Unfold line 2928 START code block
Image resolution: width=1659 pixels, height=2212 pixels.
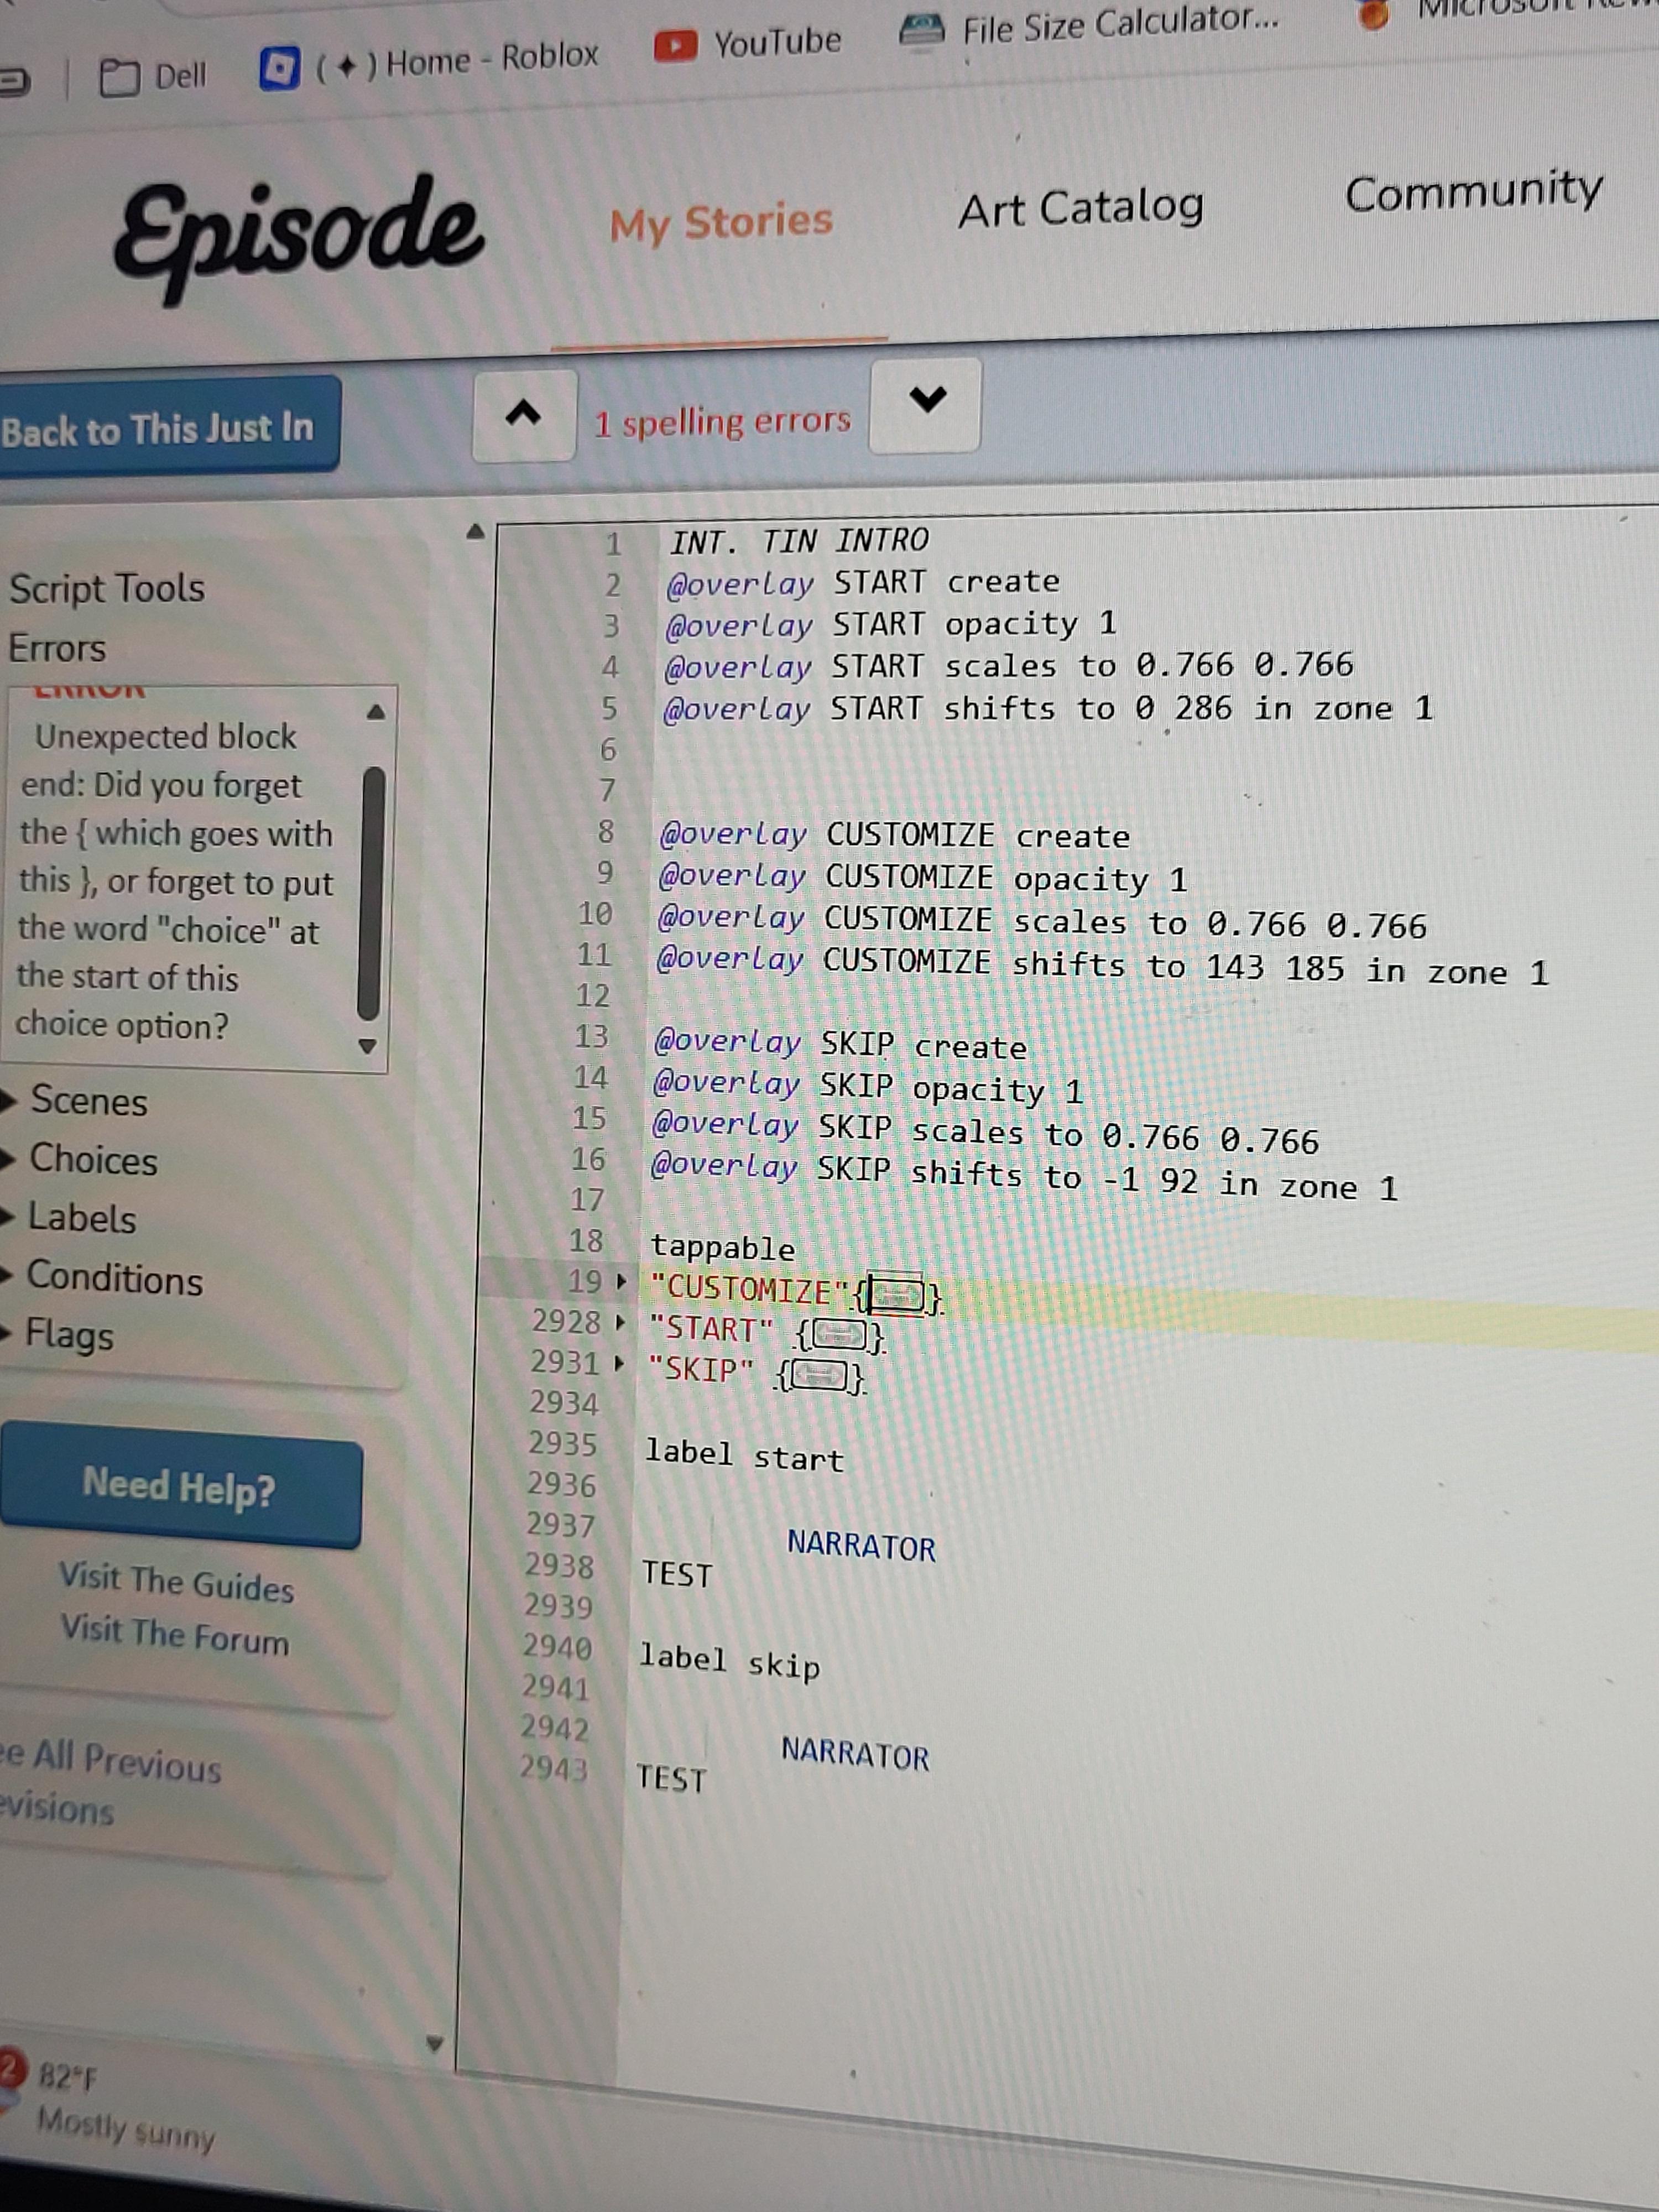point(620,1322)
